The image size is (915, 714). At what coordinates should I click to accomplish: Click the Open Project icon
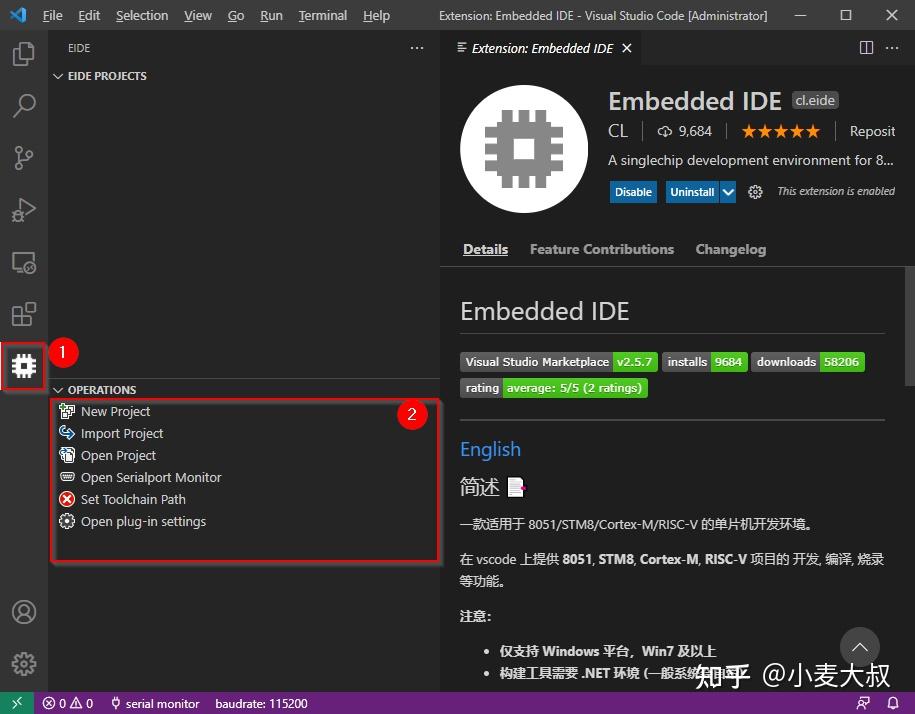click(x=67, y=455)
